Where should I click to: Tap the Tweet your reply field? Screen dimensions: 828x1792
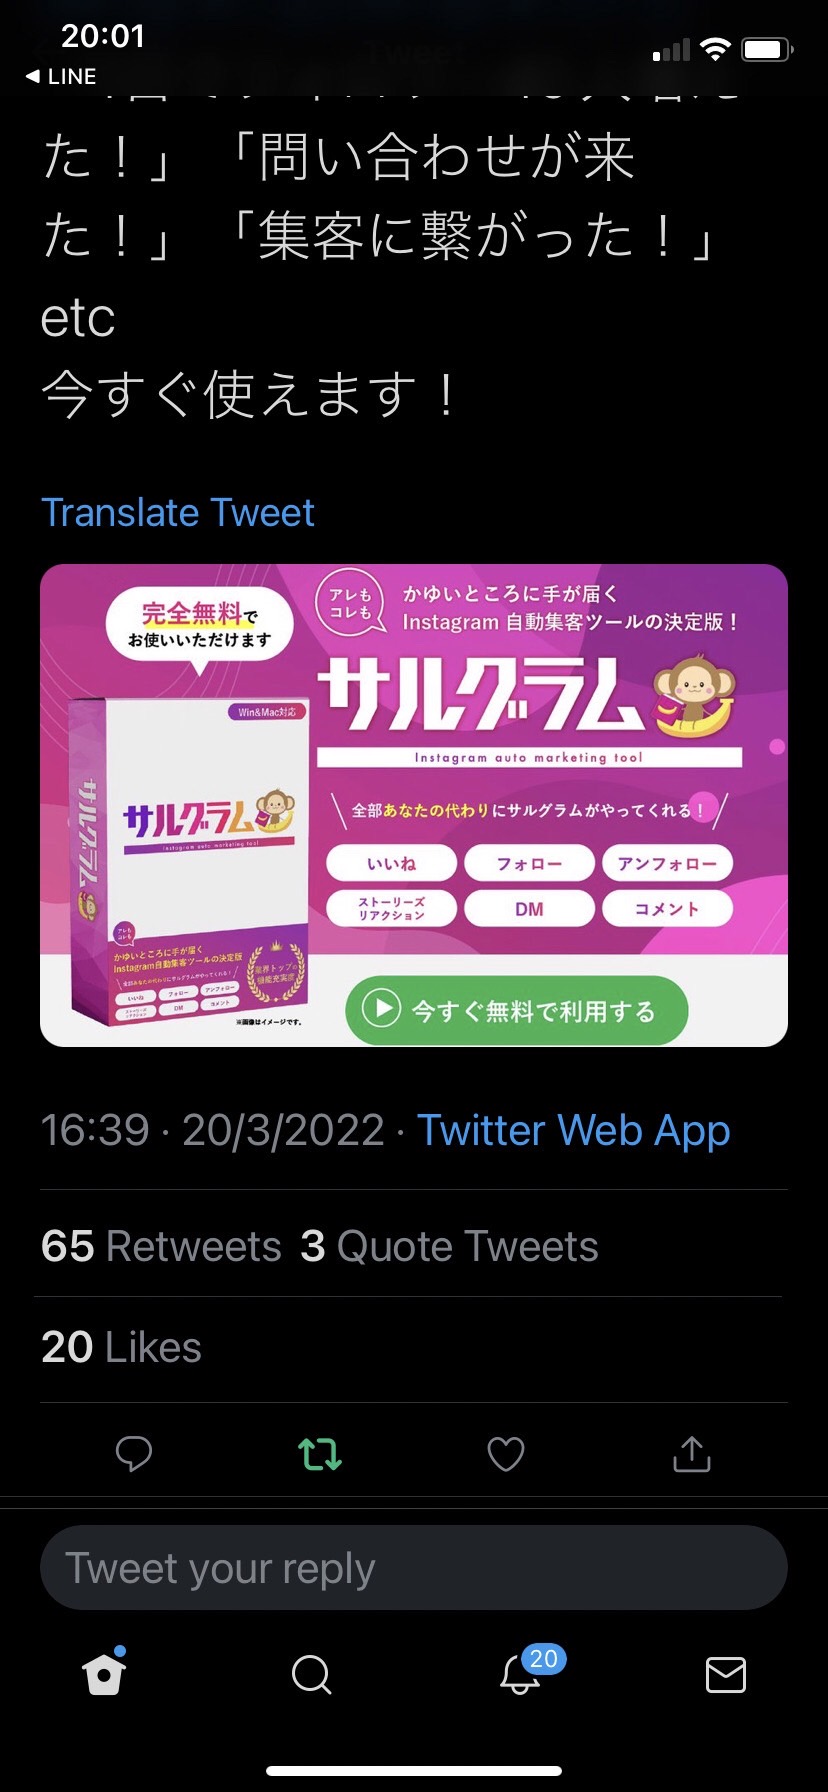click(414, 1567)
